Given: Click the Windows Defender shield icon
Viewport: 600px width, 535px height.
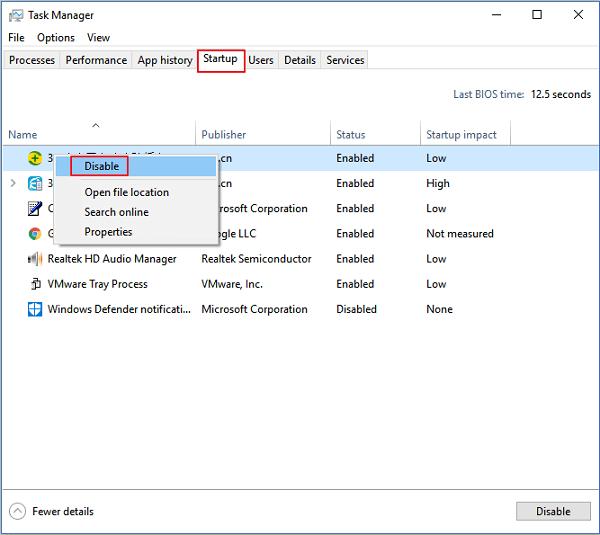Looking at the screenshot, I should 35,309.
